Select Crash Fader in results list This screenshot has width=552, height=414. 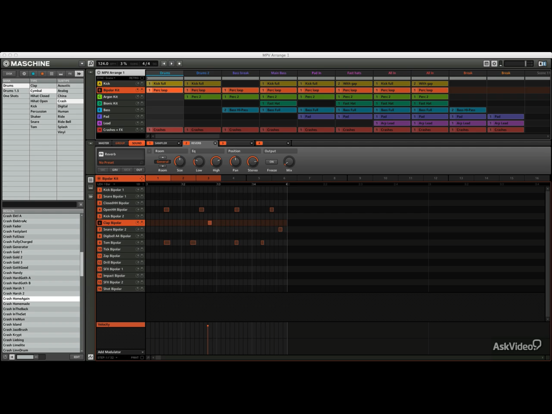tap(41, 226)
